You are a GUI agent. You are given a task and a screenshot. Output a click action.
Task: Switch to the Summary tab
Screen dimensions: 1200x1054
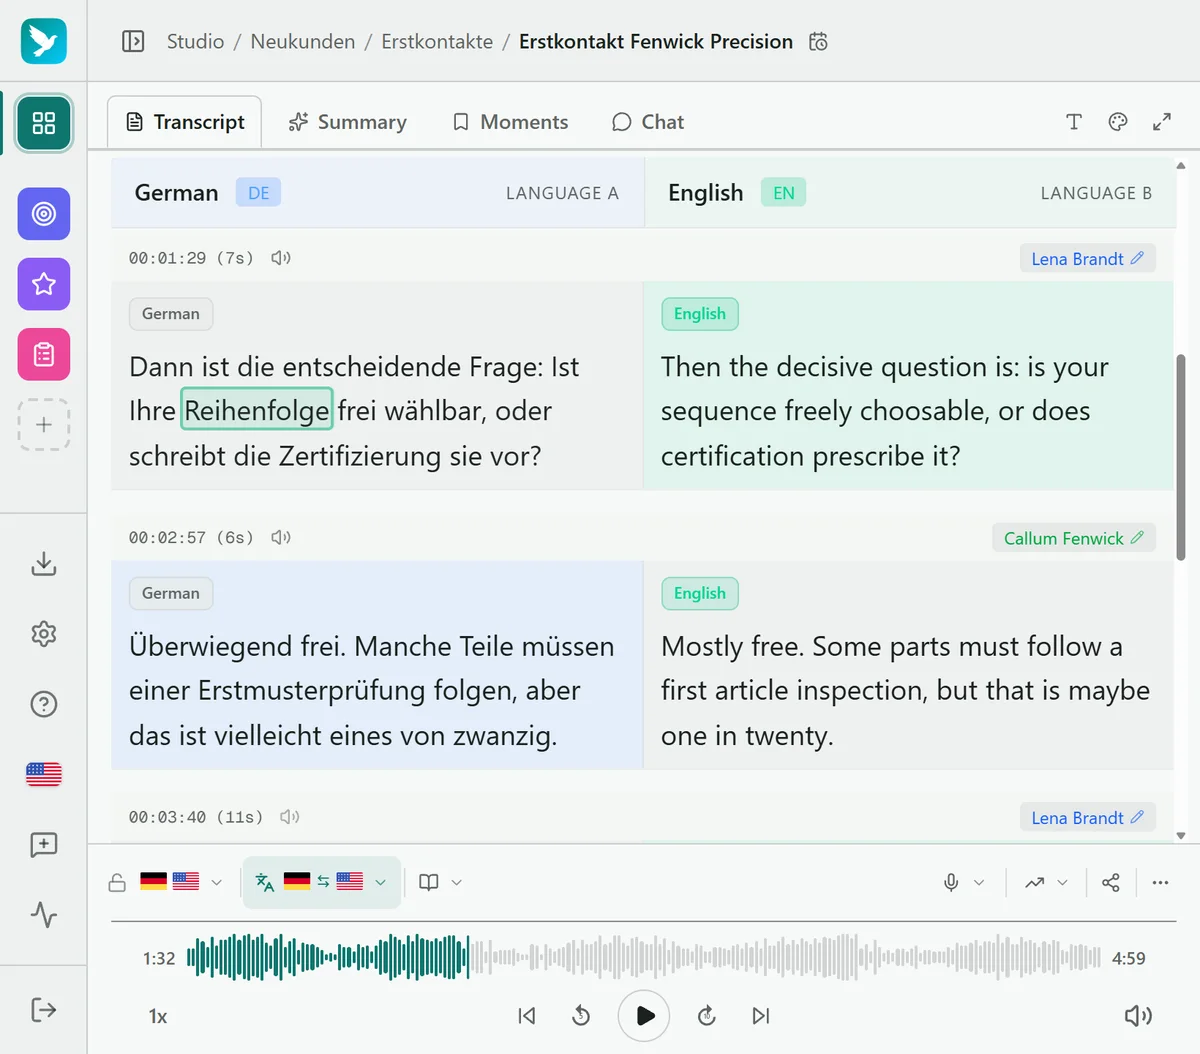point(348,122)
